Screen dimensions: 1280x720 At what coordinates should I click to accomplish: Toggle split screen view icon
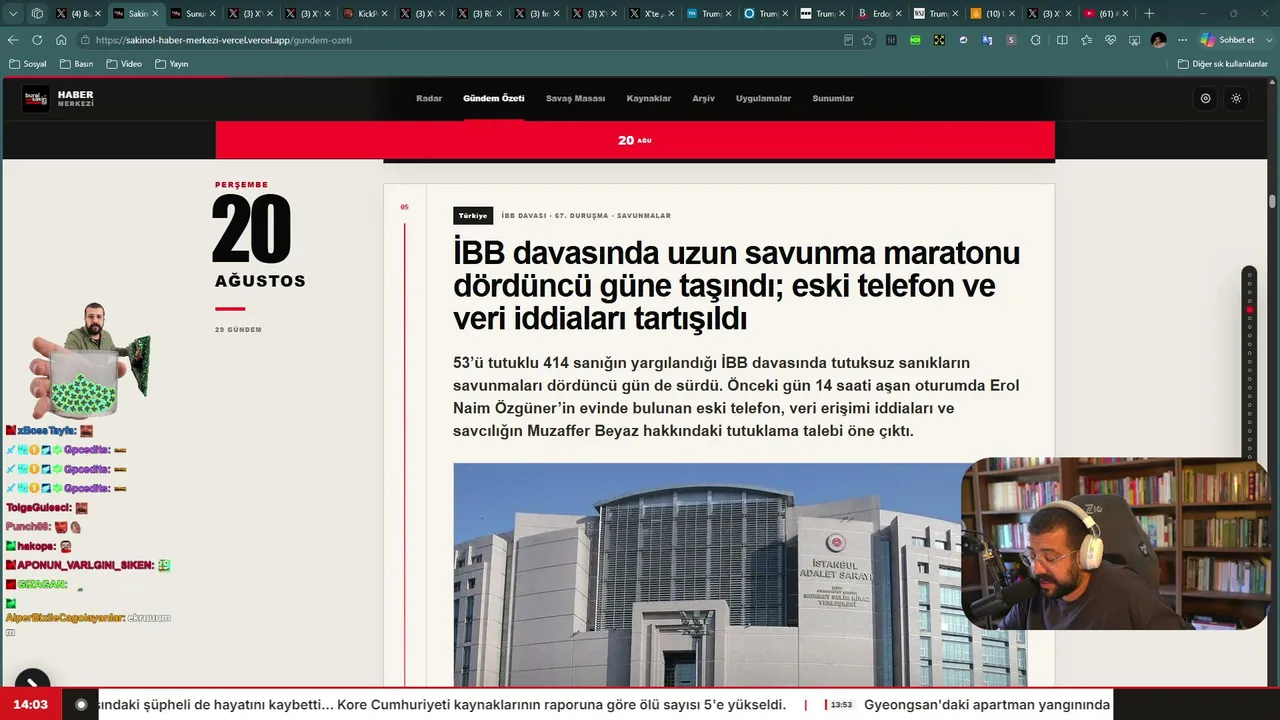pos(1062,40)
